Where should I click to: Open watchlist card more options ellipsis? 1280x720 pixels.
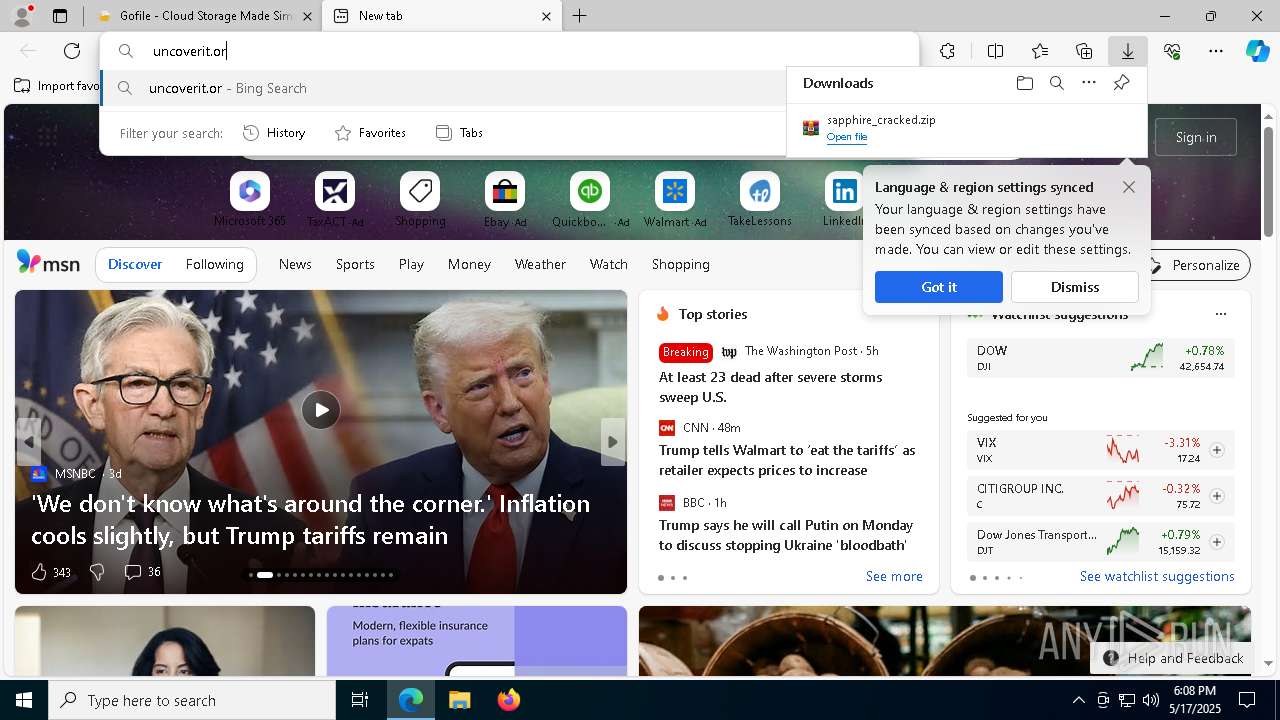click(x=1220, y=314)
